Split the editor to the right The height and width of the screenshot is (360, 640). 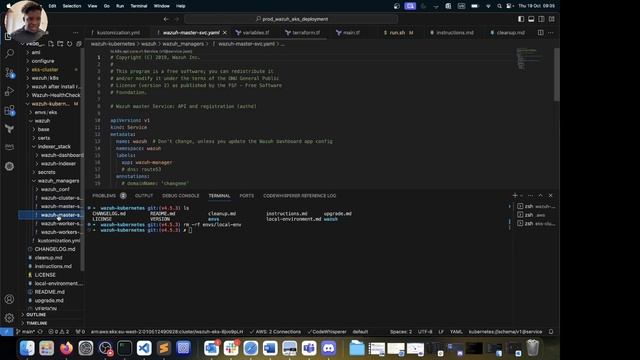(x=540, y=33)
